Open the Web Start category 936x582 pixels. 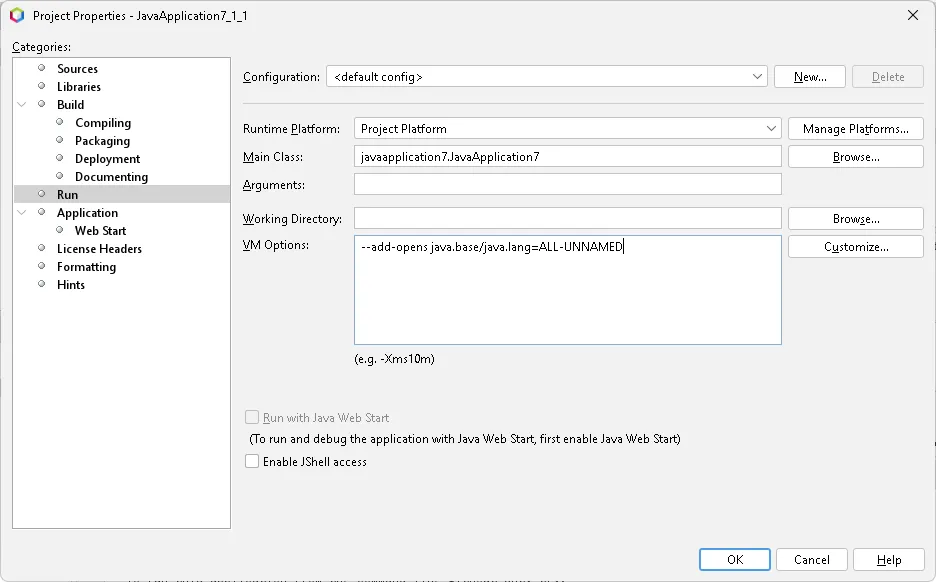100,231
